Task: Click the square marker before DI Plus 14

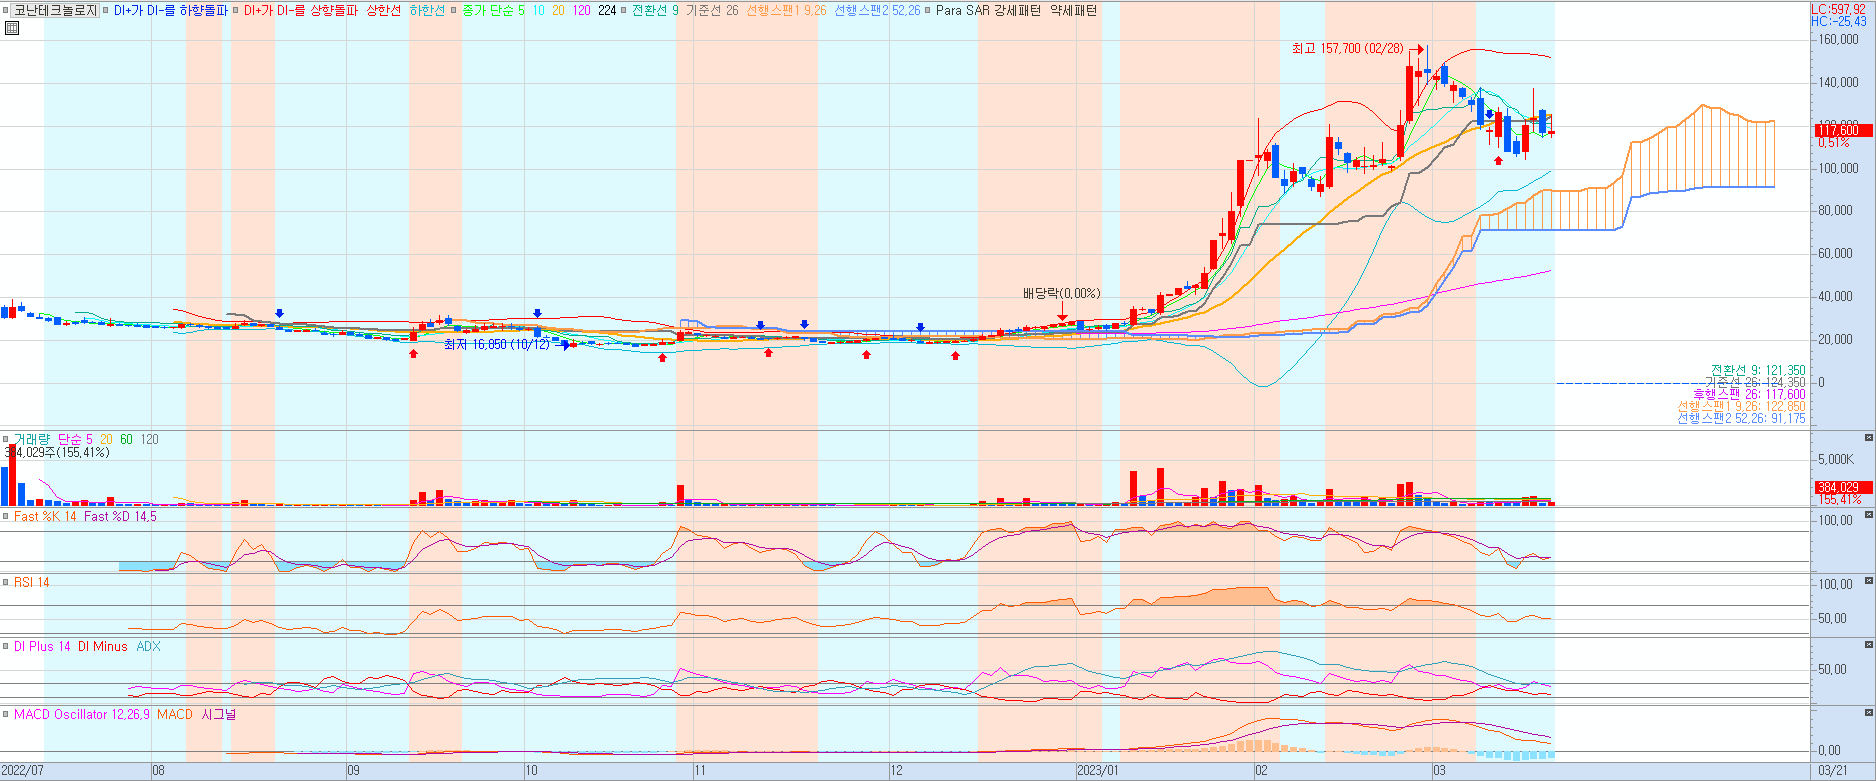Action: 6,647
